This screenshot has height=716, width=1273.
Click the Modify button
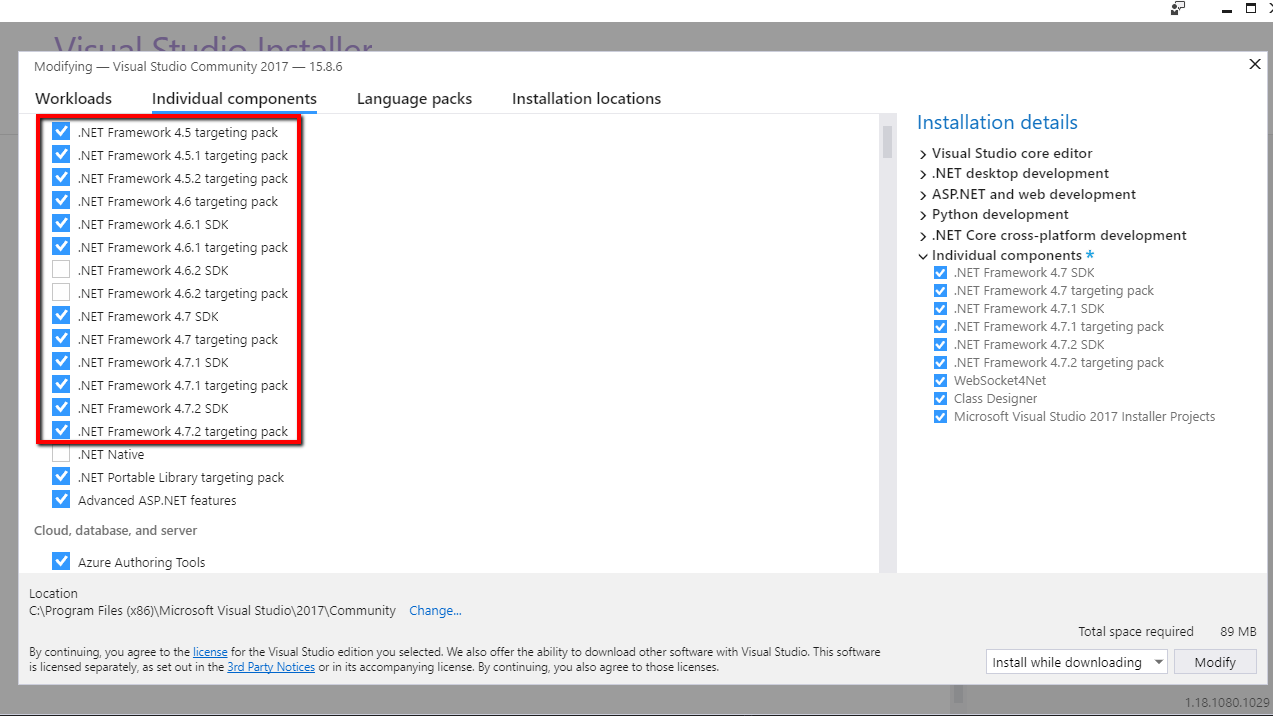tap(1215, 662)
